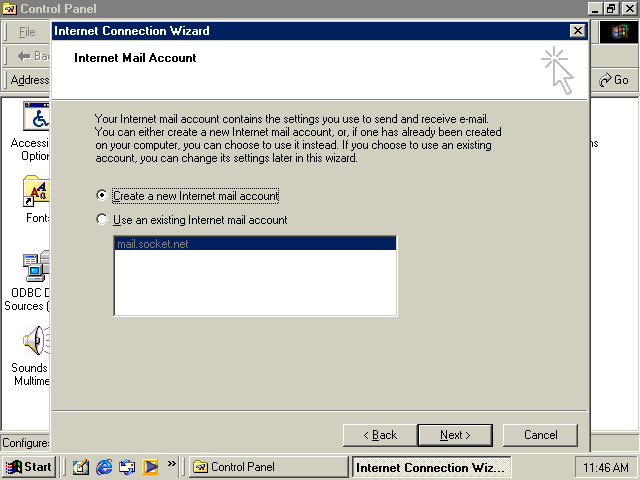Viewport: 640px width, 480px height.
Task: Launch Windows Media Player from Quick Launch
Action: 150,467
